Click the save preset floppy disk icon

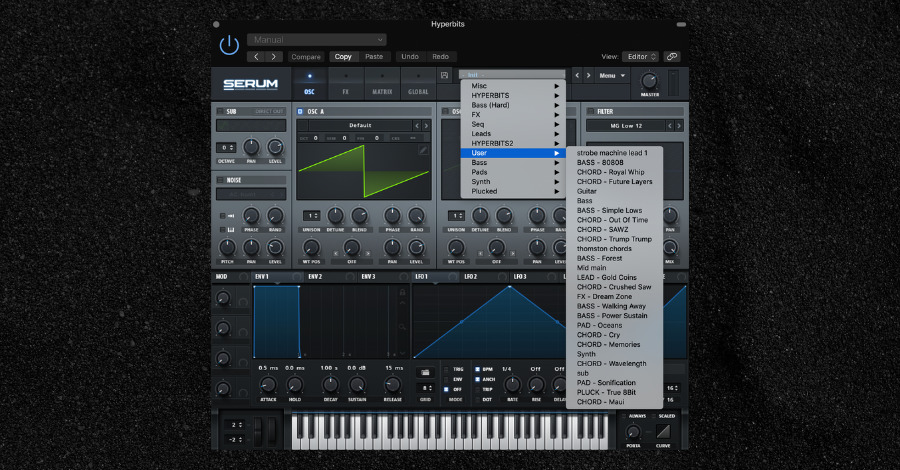(x=444, y=75)
